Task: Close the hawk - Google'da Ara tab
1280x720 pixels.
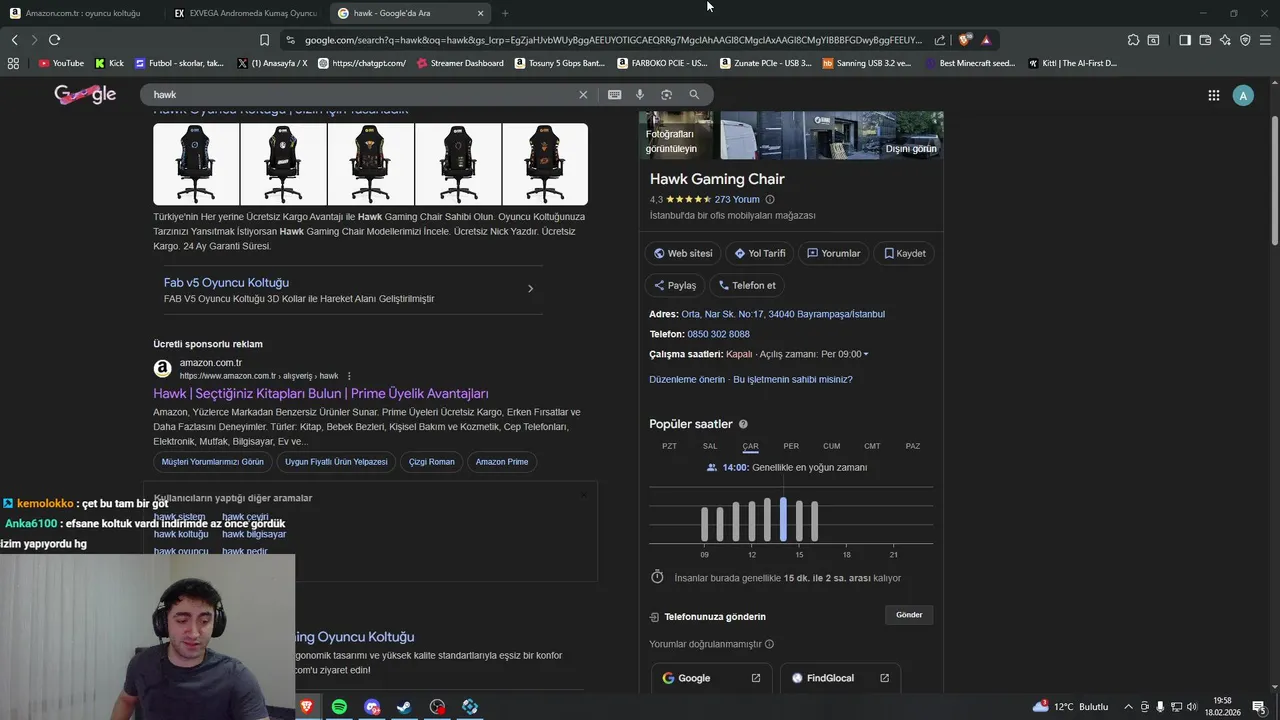Action: 480,13
